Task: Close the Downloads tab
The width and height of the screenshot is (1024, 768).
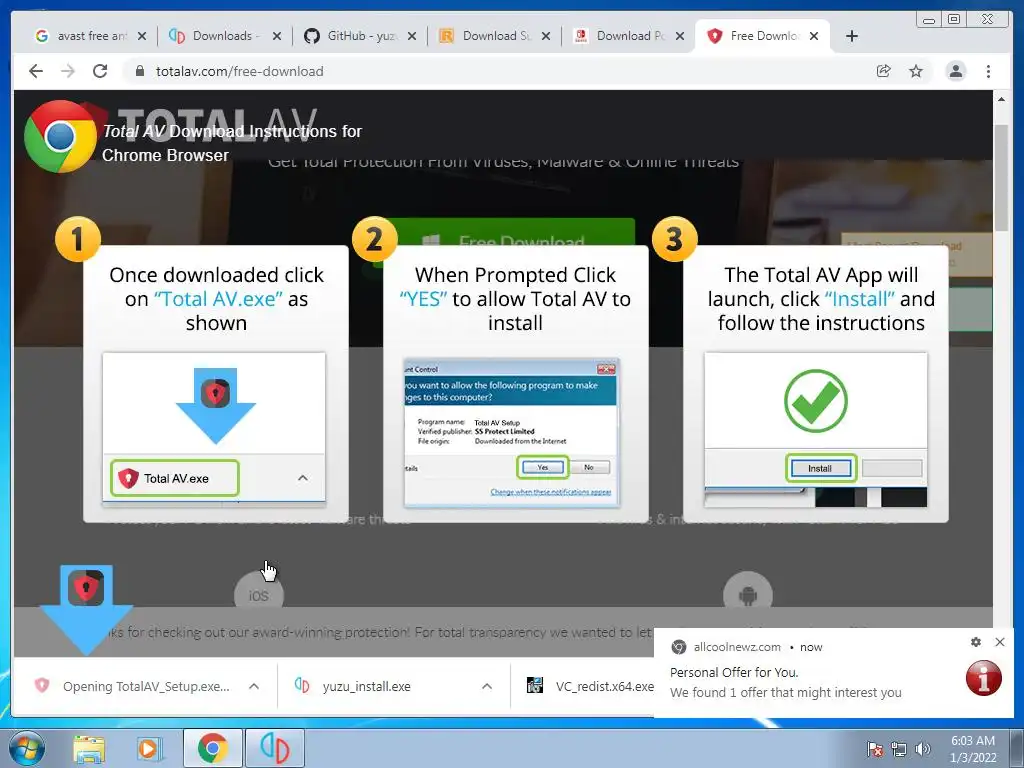Action: click(277, 36)
